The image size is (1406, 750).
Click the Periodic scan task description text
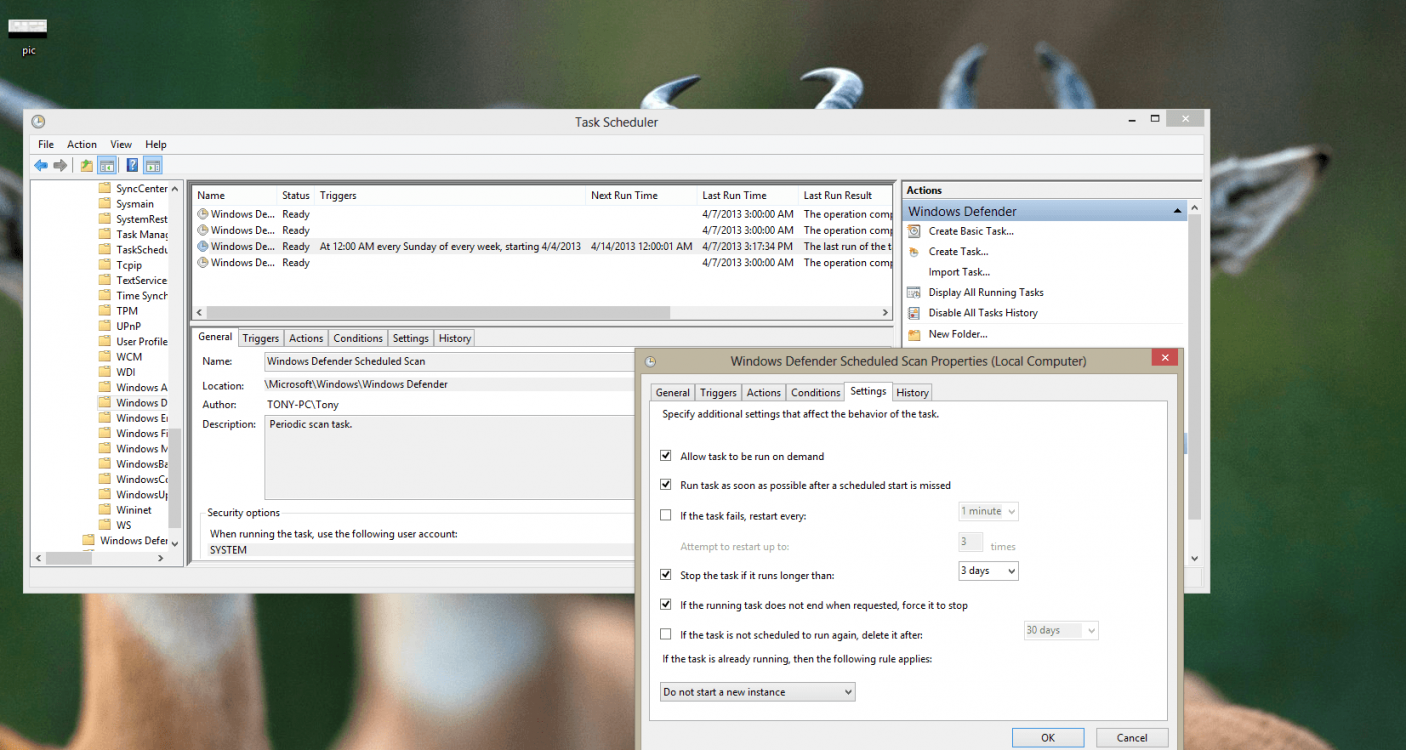pos(310,424)
